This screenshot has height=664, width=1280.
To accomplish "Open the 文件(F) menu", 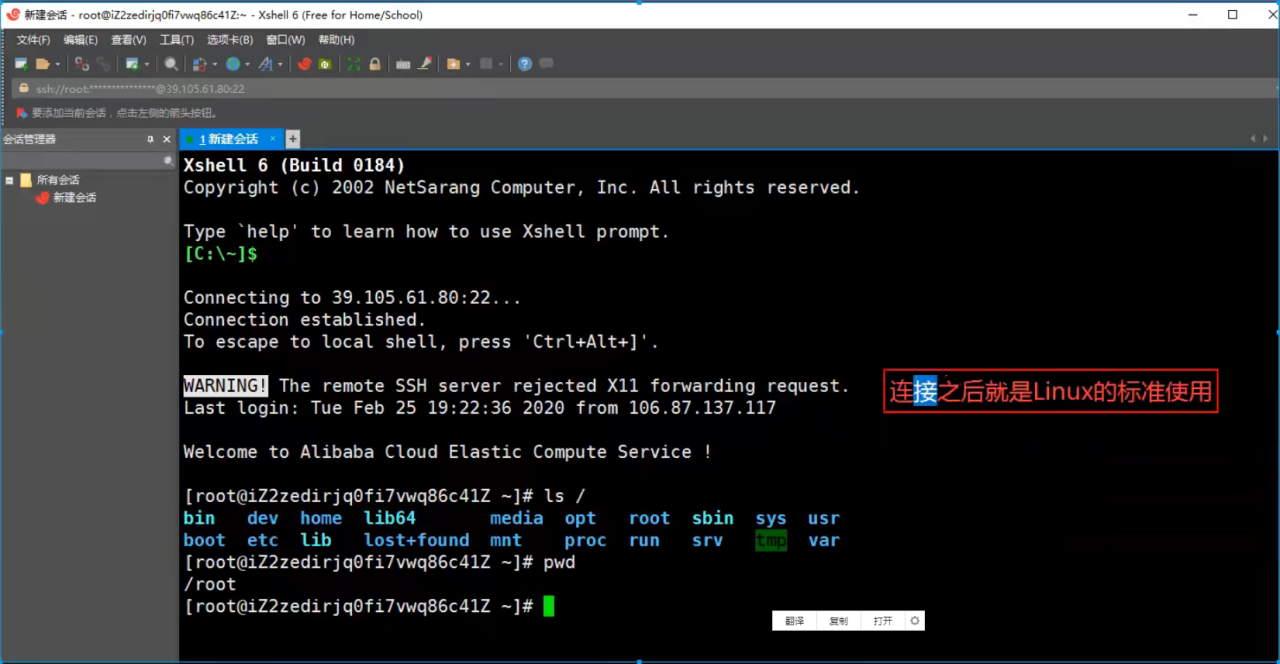I will click(33, 40).
